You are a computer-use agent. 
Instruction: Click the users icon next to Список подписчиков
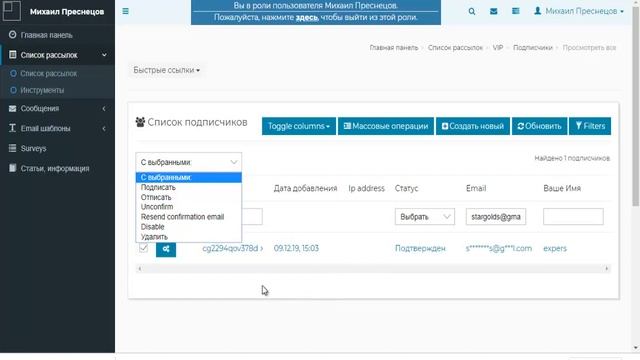click(x=140, y=122)
